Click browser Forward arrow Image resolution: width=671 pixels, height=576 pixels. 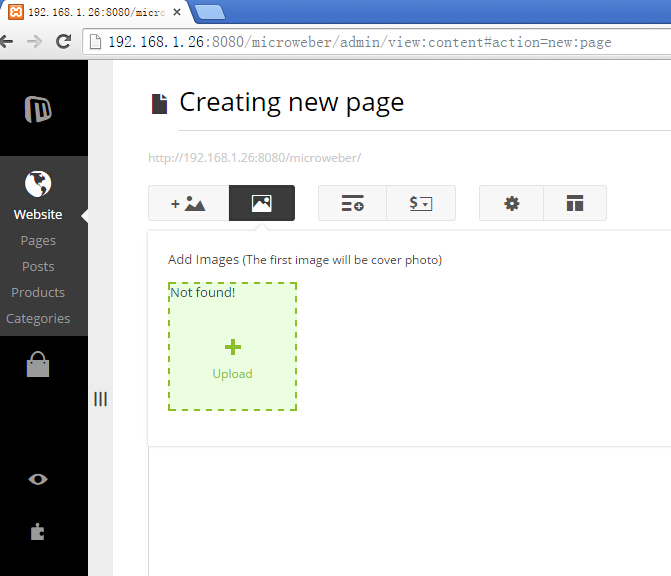coord(34,42)
